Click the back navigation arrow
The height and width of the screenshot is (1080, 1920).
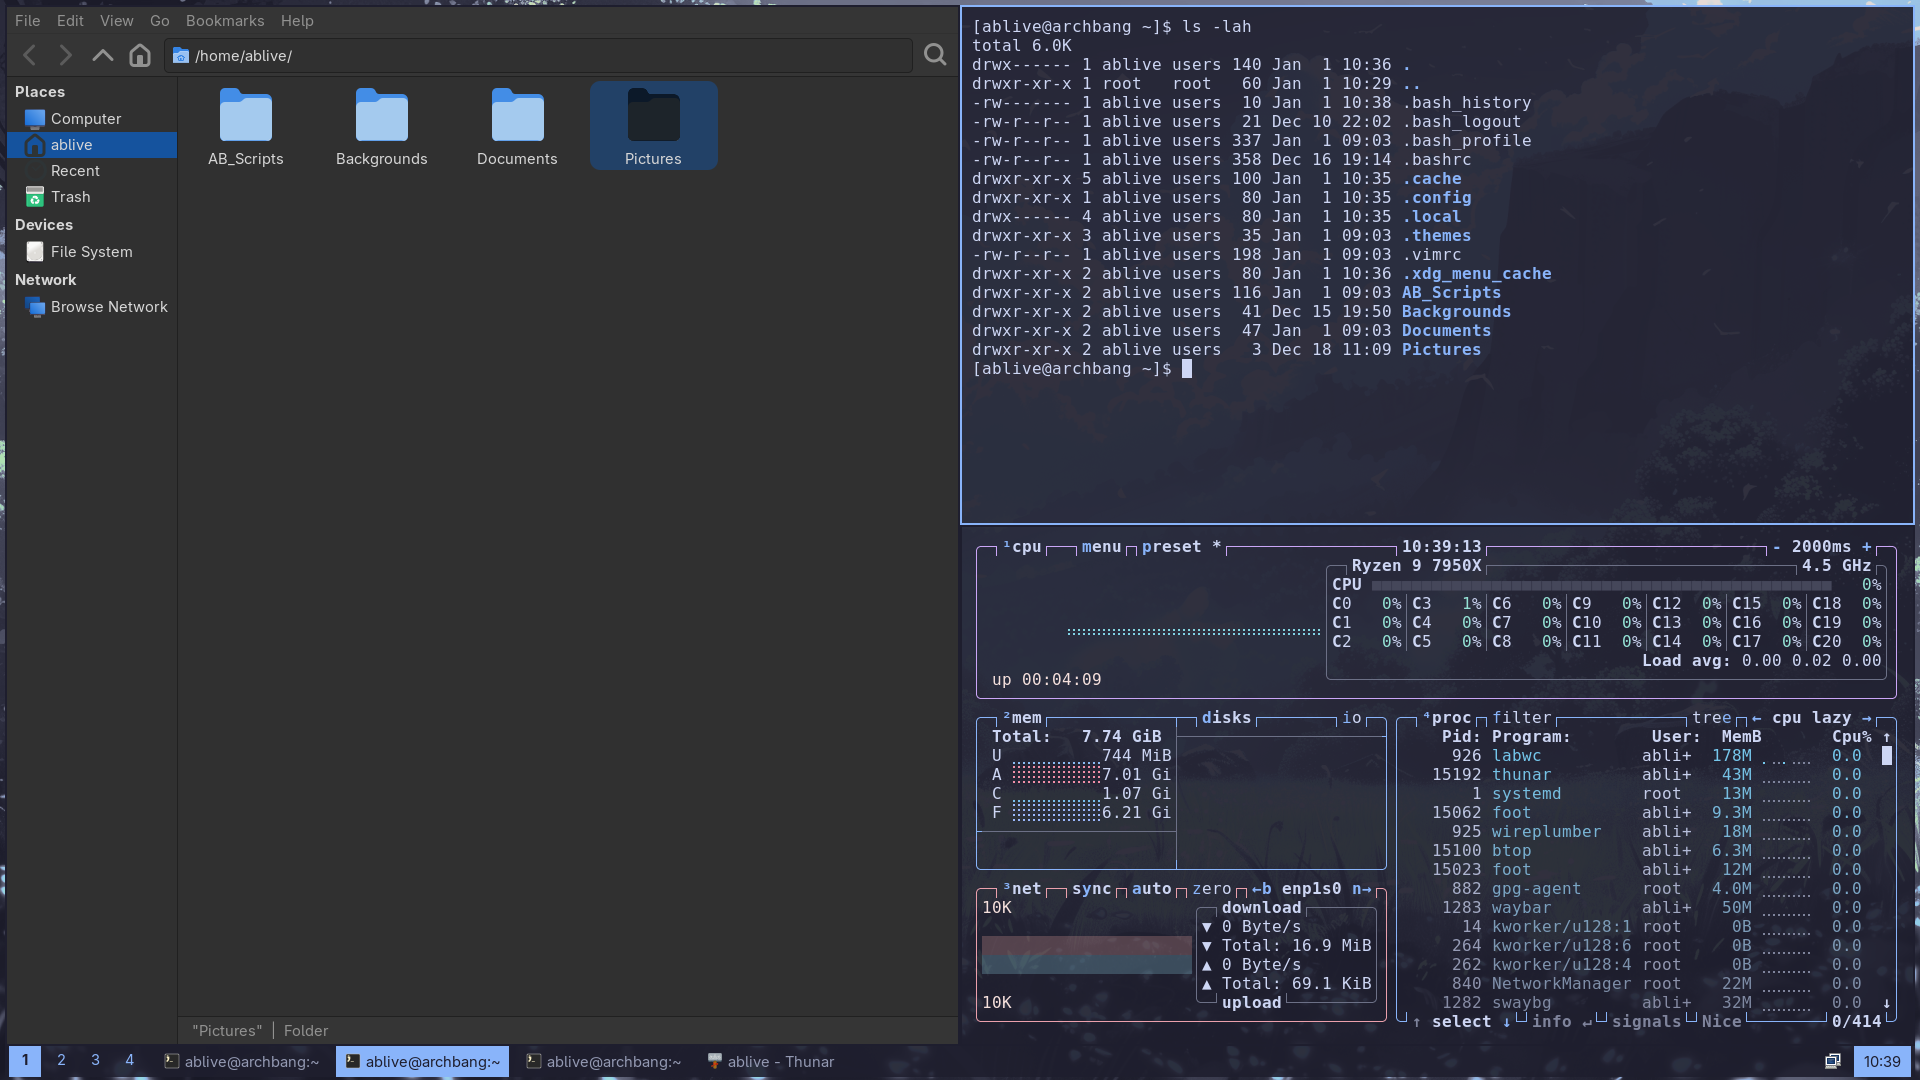coord(30,56)
